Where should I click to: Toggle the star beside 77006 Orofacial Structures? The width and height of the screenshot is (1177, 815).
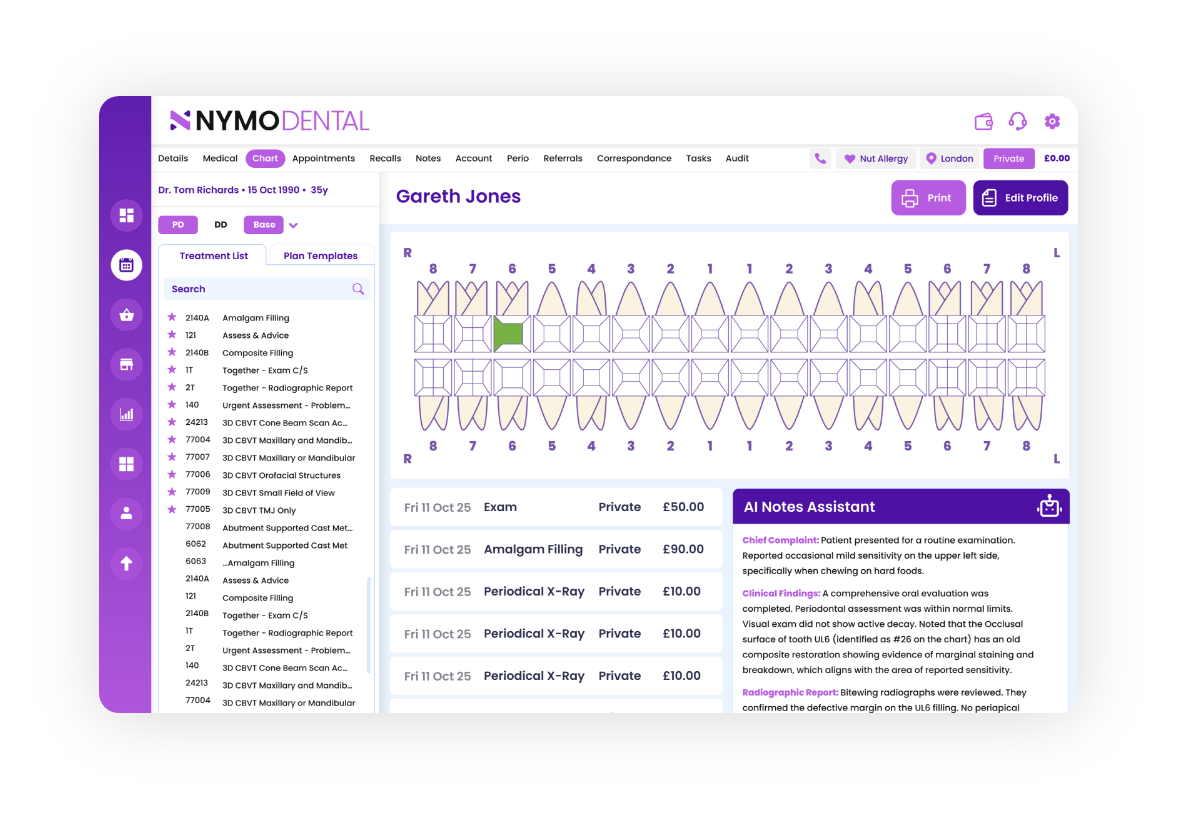tap(172, 474)
